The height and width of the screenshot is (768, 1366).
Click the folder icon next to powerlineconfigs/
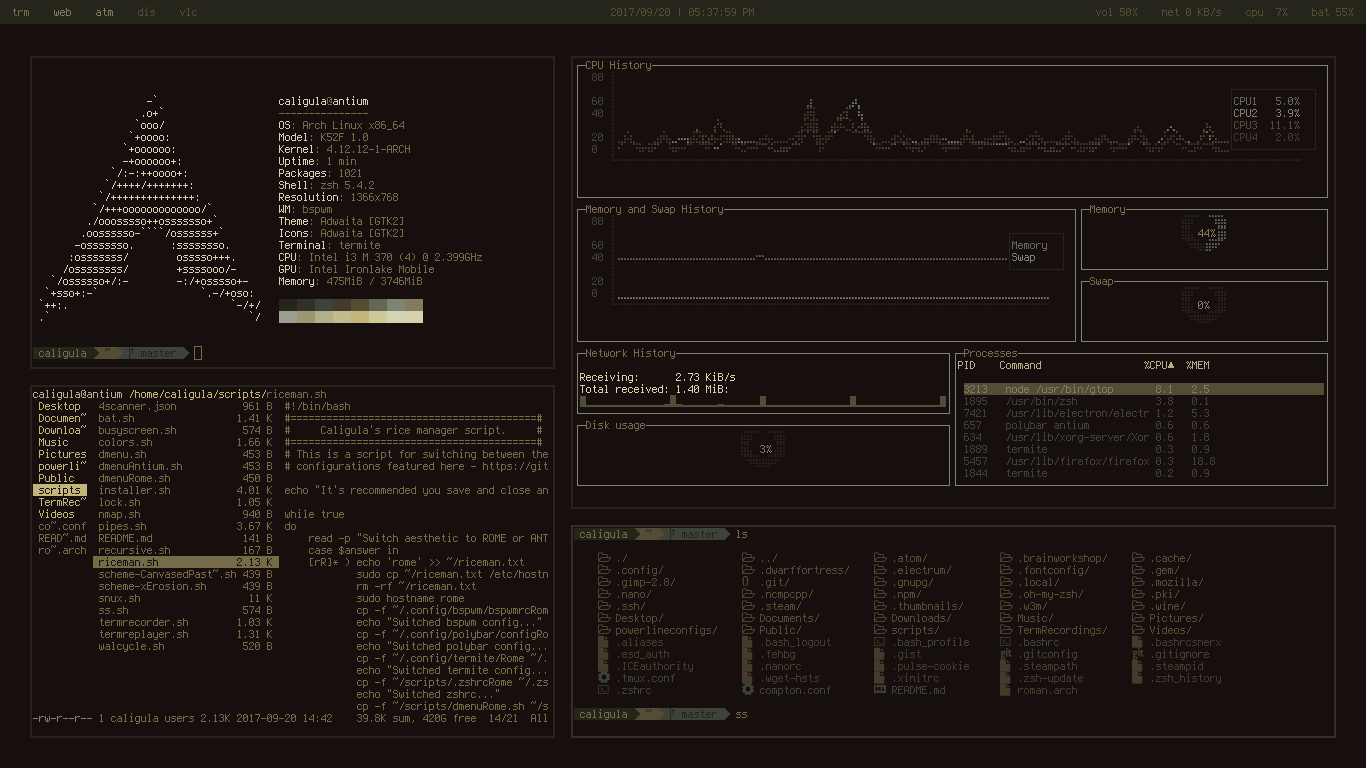604,630
